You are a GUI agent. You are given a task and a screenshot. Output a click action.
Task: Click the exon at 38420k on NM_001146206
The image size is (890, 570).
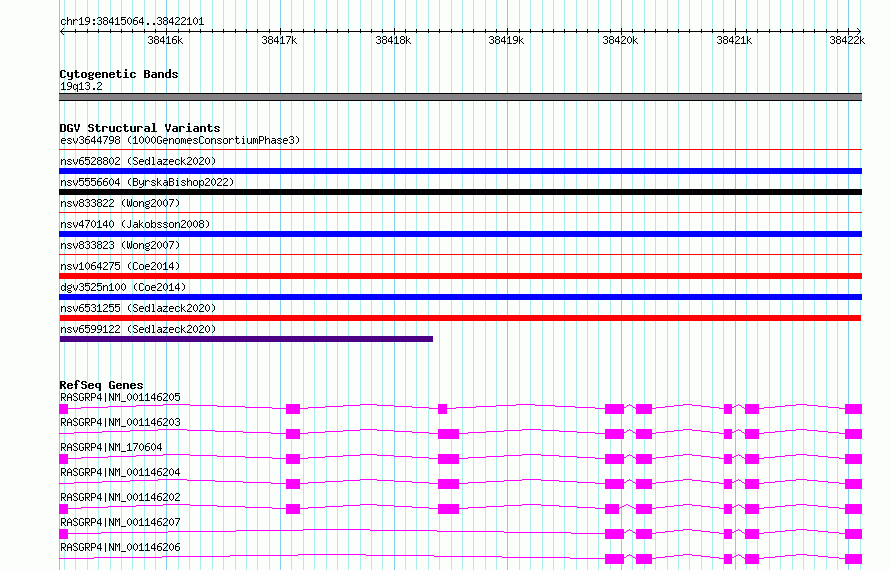point(615,559)
